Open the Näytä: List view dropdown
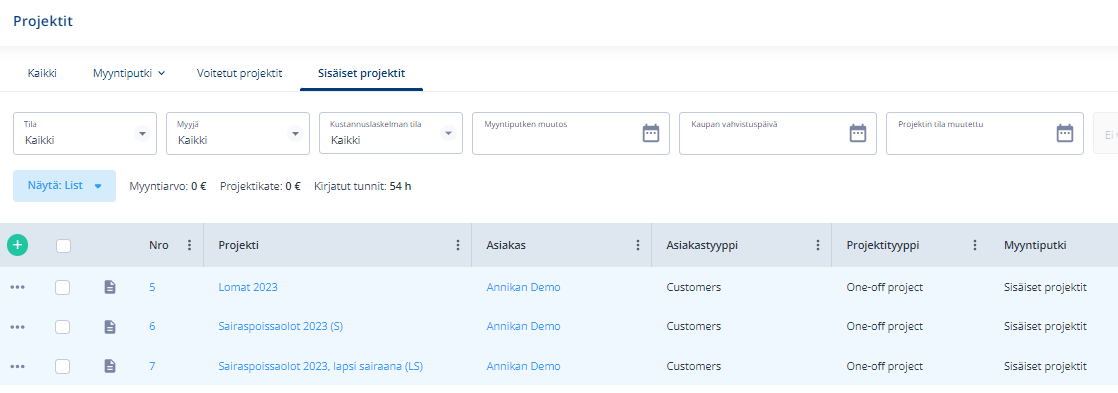 [x=65, y=186]
